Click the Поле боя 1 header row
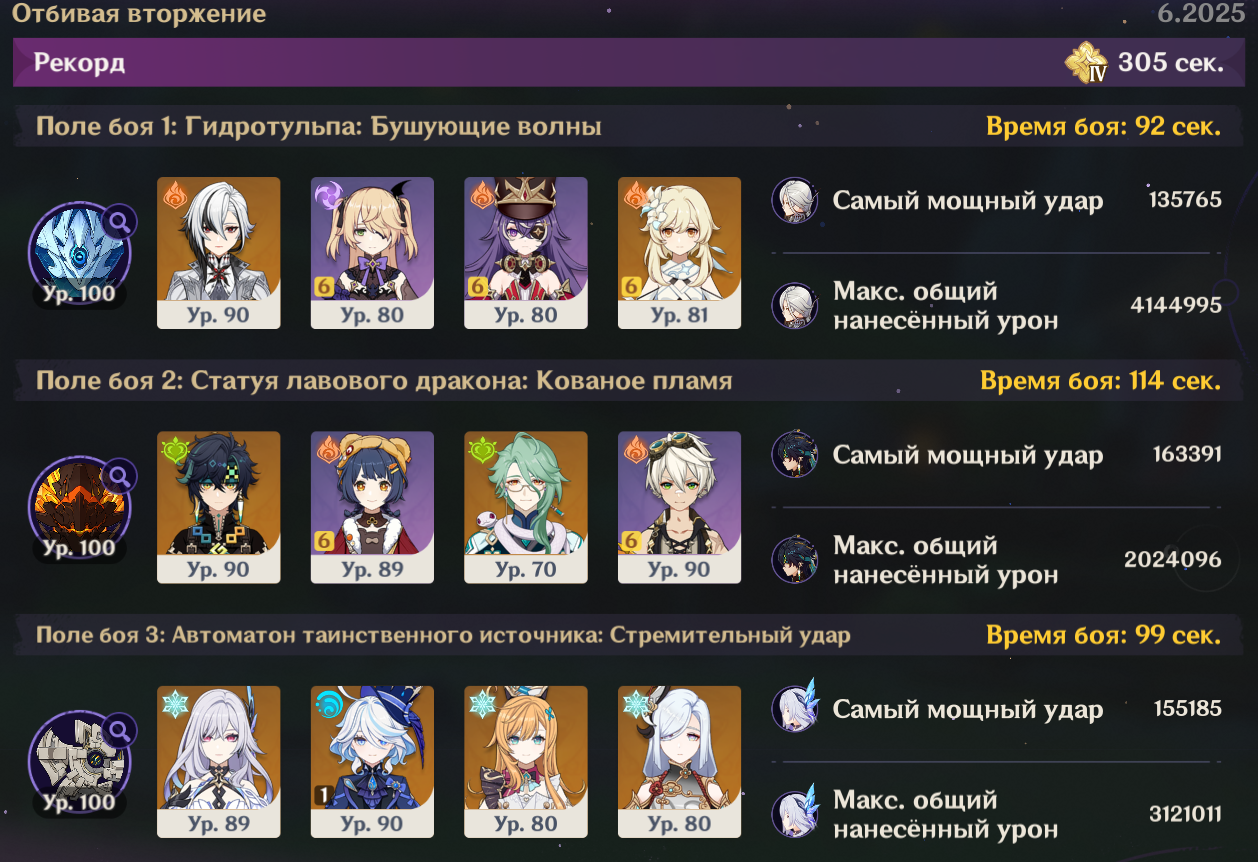 pyautogui.click(x=628, y=127)
